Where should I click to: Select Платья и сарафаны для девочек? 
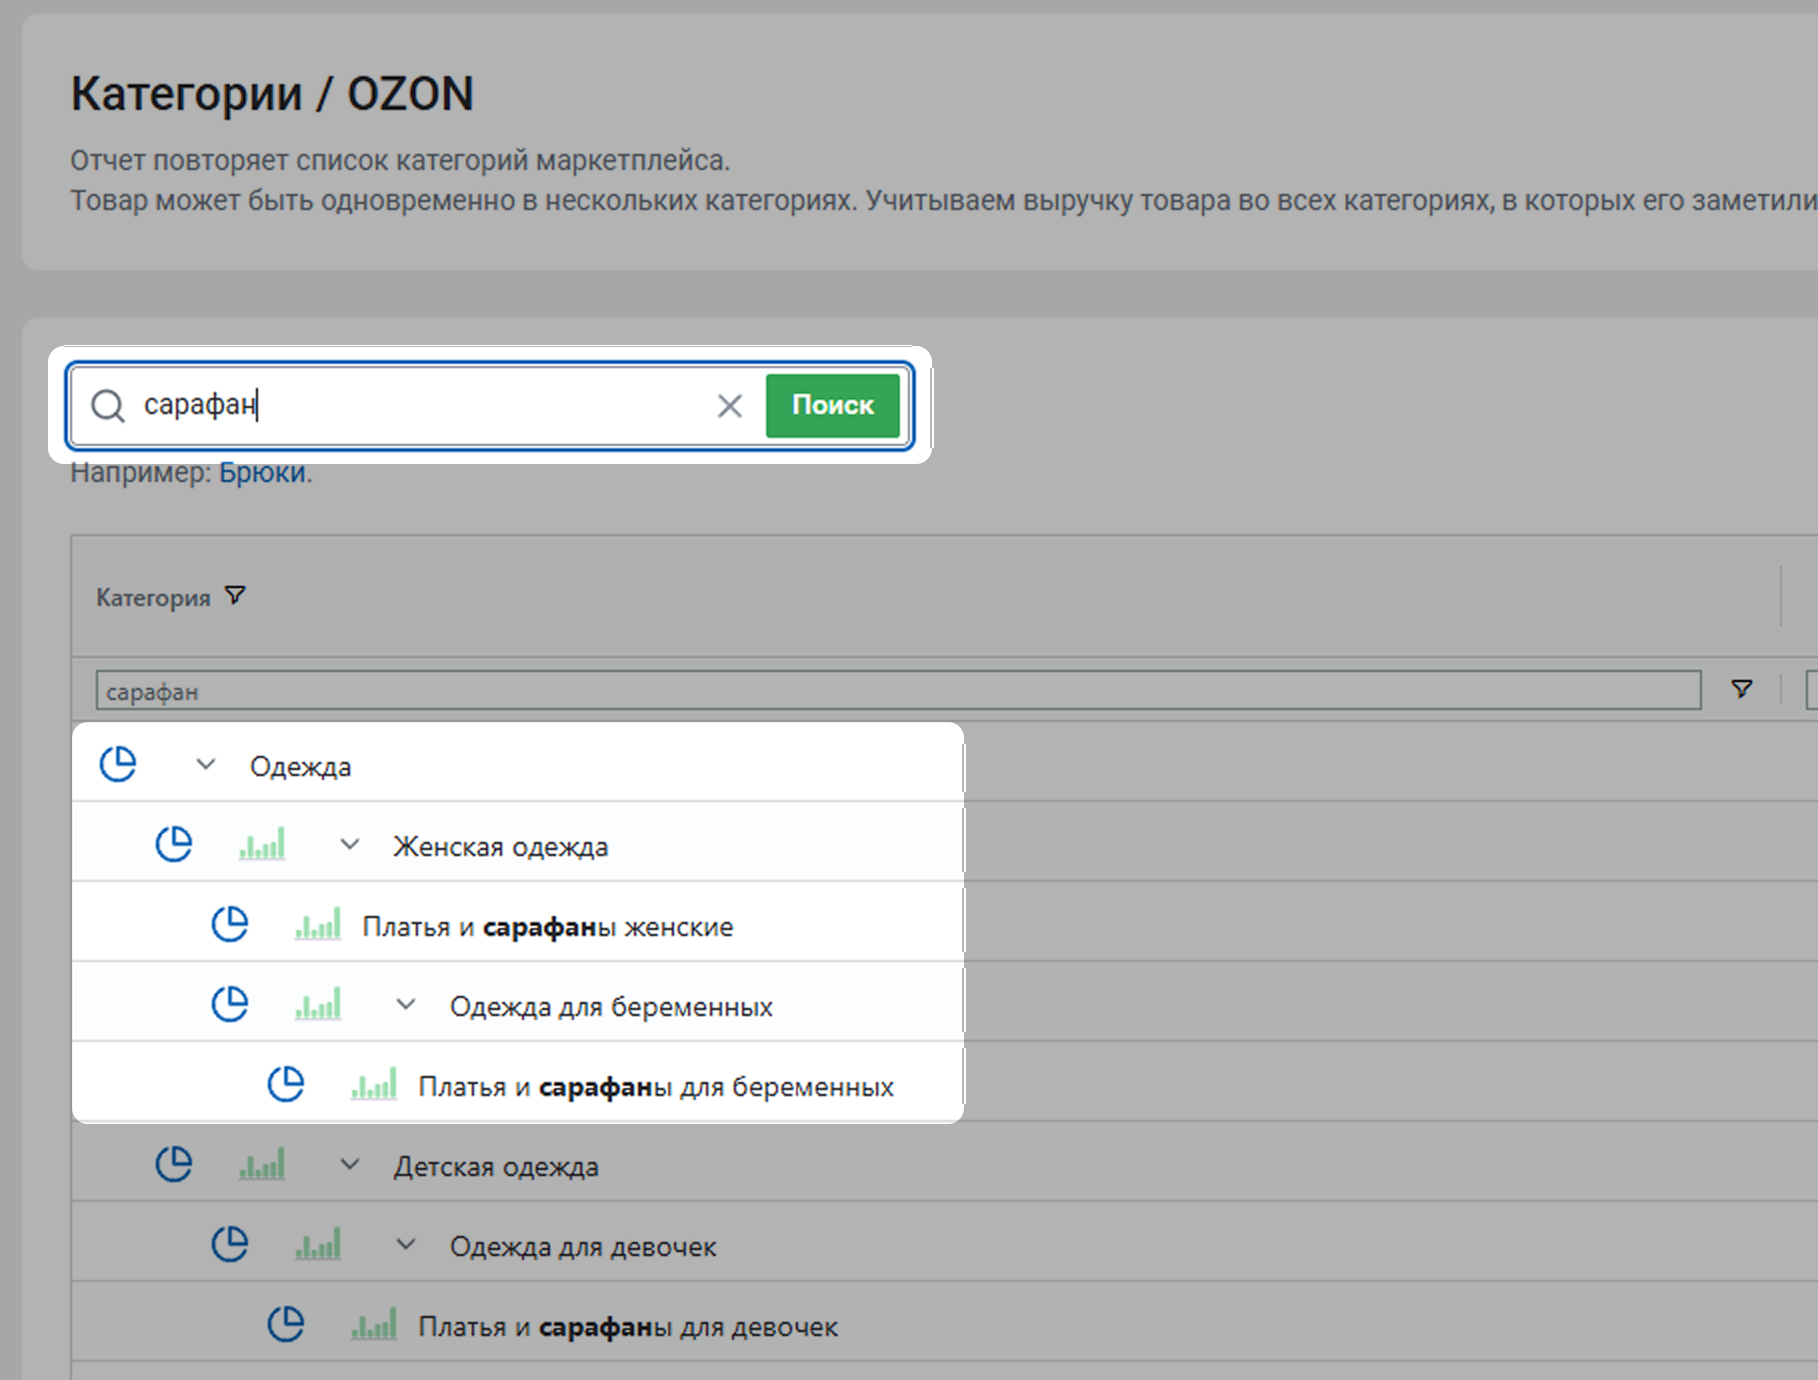coord(628,1327)
